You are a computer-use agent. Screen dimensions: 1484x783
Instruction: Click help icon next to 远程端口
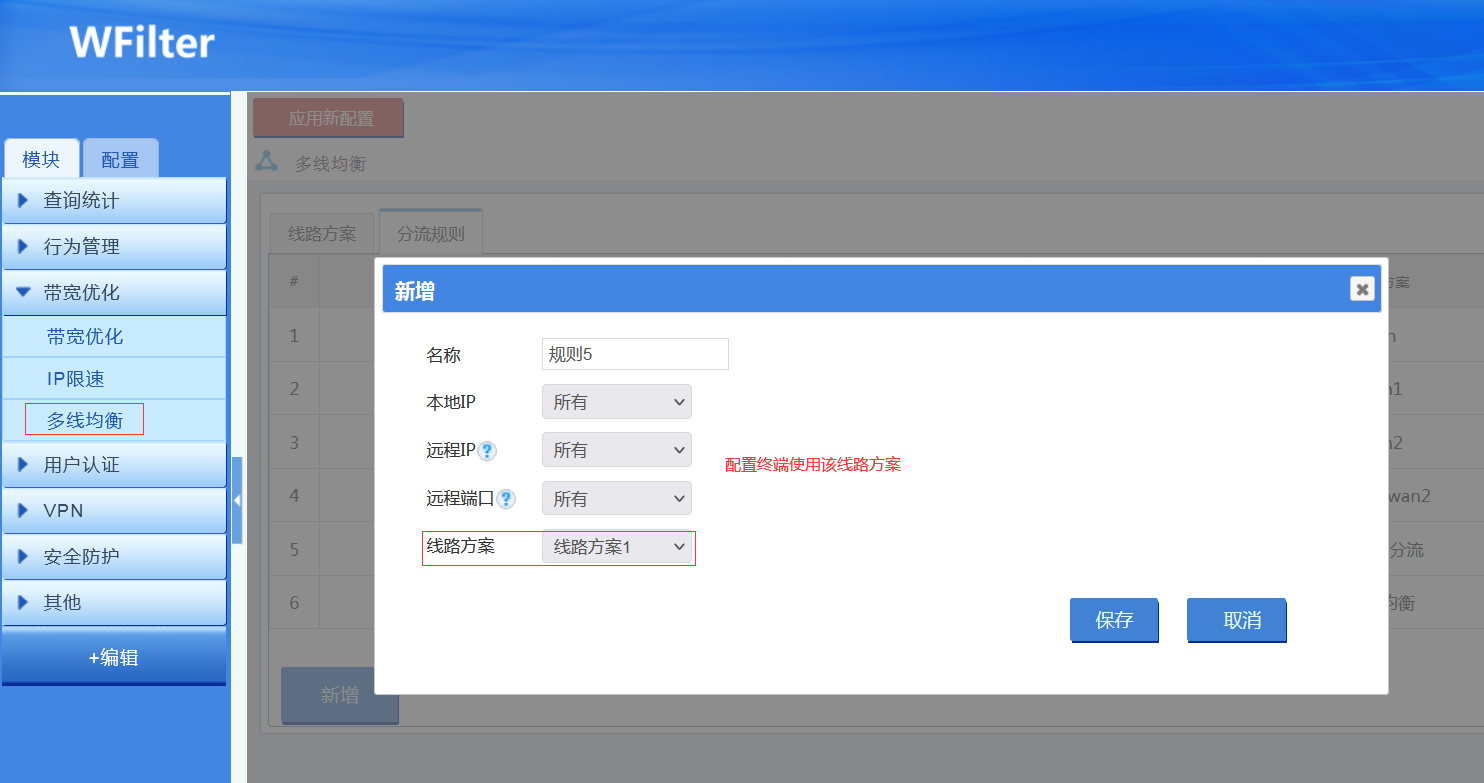click(506, 499)
